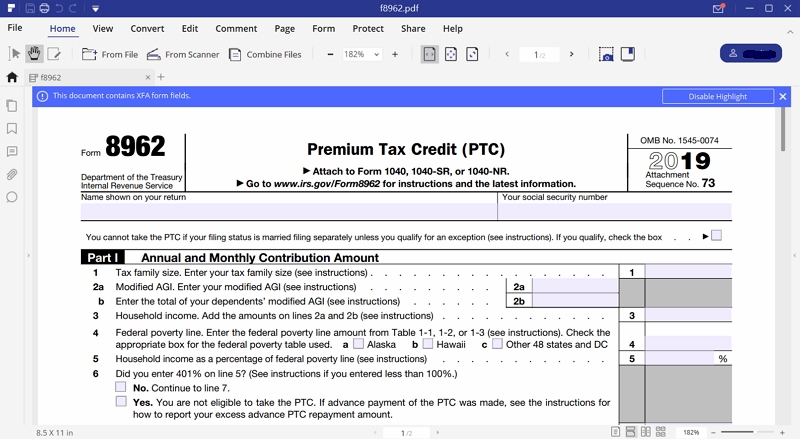Tick the 'No. Continue to line 7' box
Image resolution: width=800 pixels, height=439 pixels.
[x=121, y=387]
